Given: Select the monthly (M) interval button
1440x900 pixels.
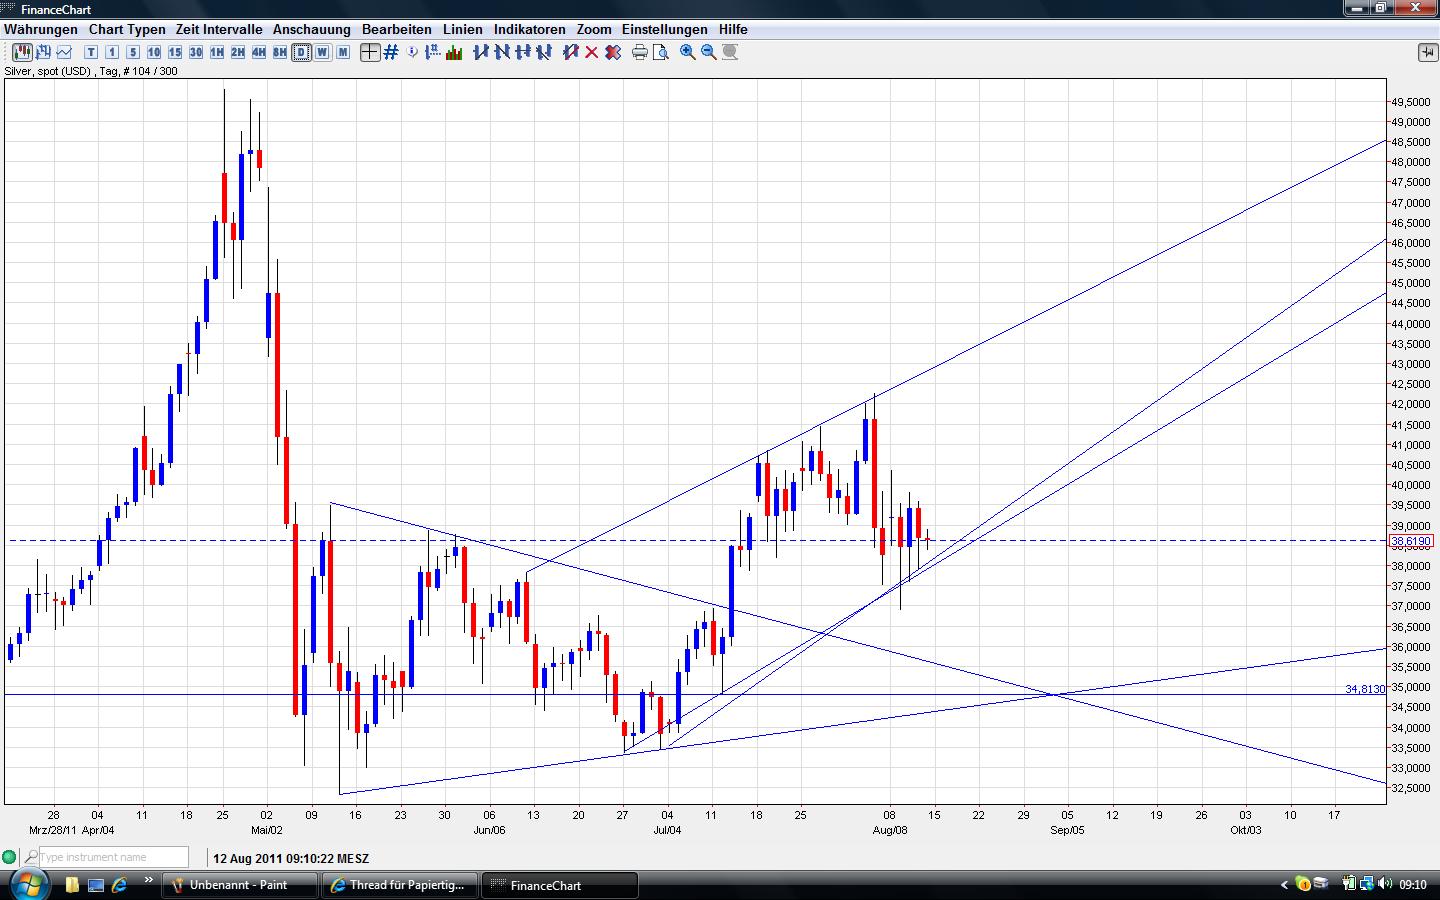Looking at the screenshot, I should click(x=343, y=52).
